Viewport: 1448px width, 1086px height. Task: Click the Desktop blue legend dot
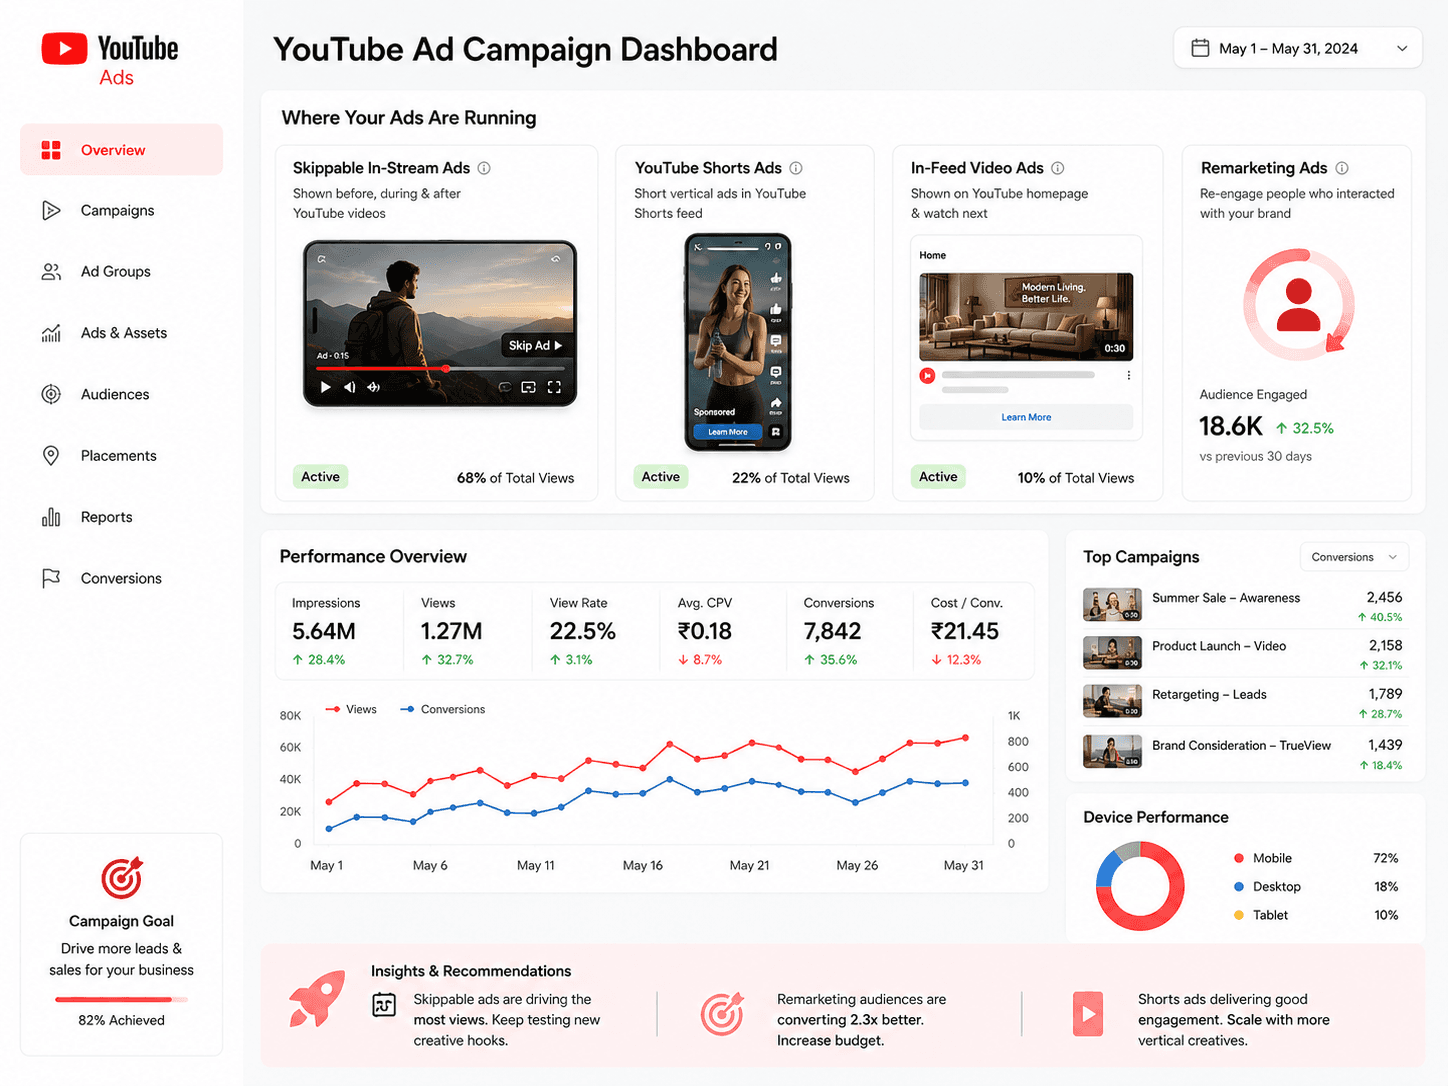(1239, 887)
